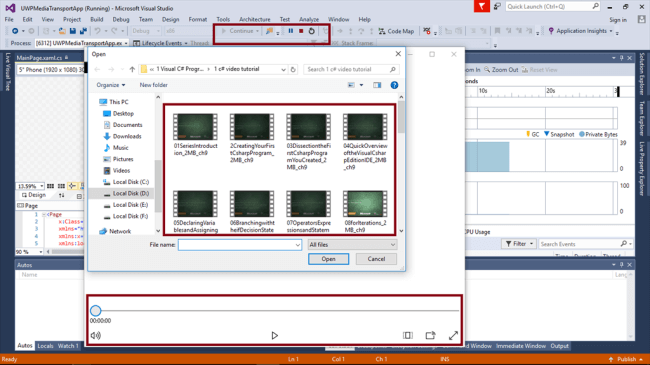Open Solution Explorer side tab
This screenshot has height=365, width=650.
pos(642,74)
